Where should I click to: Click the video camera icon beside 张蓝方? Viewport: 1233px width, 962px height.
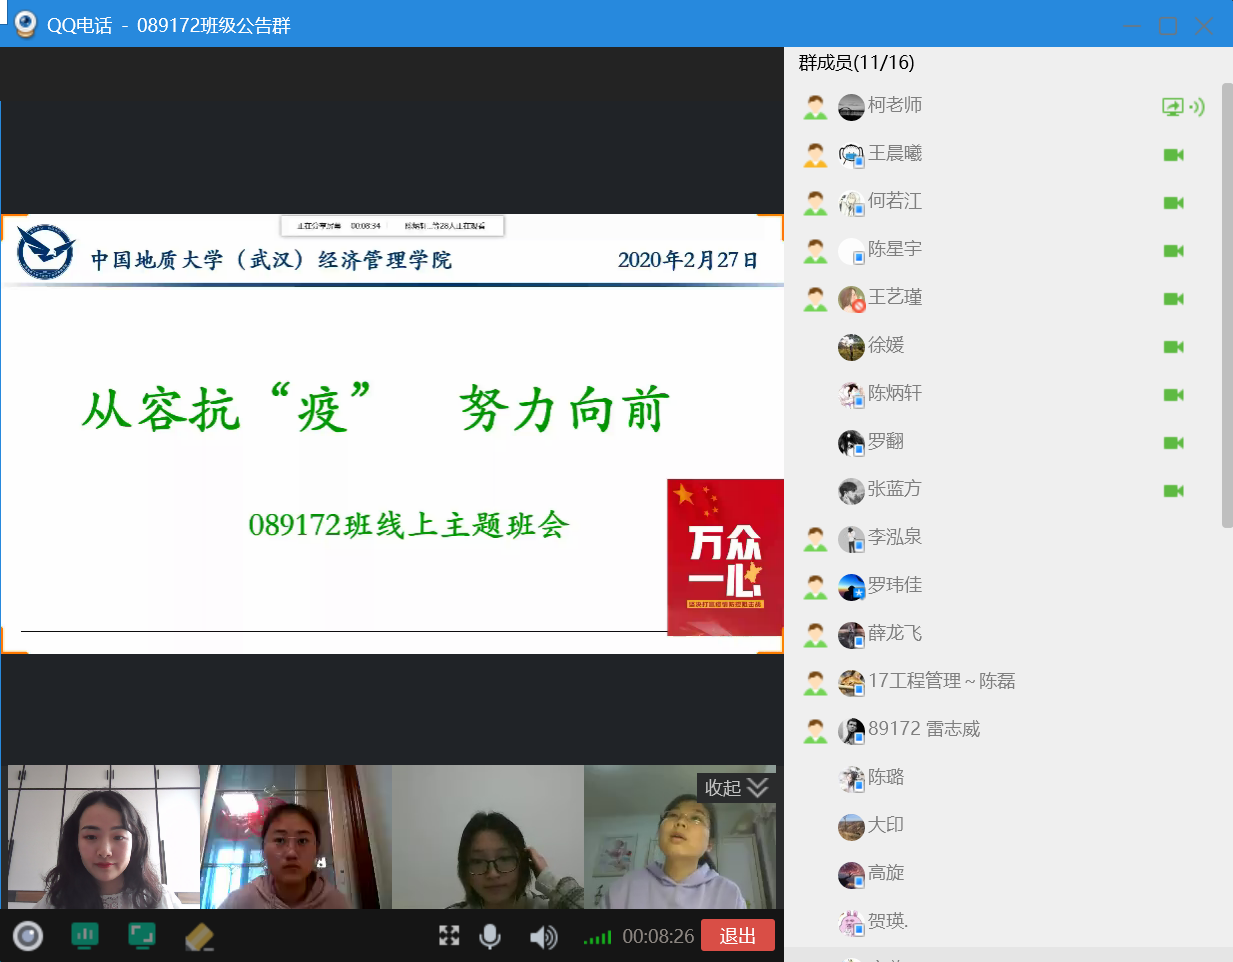tap(1173, 491)
